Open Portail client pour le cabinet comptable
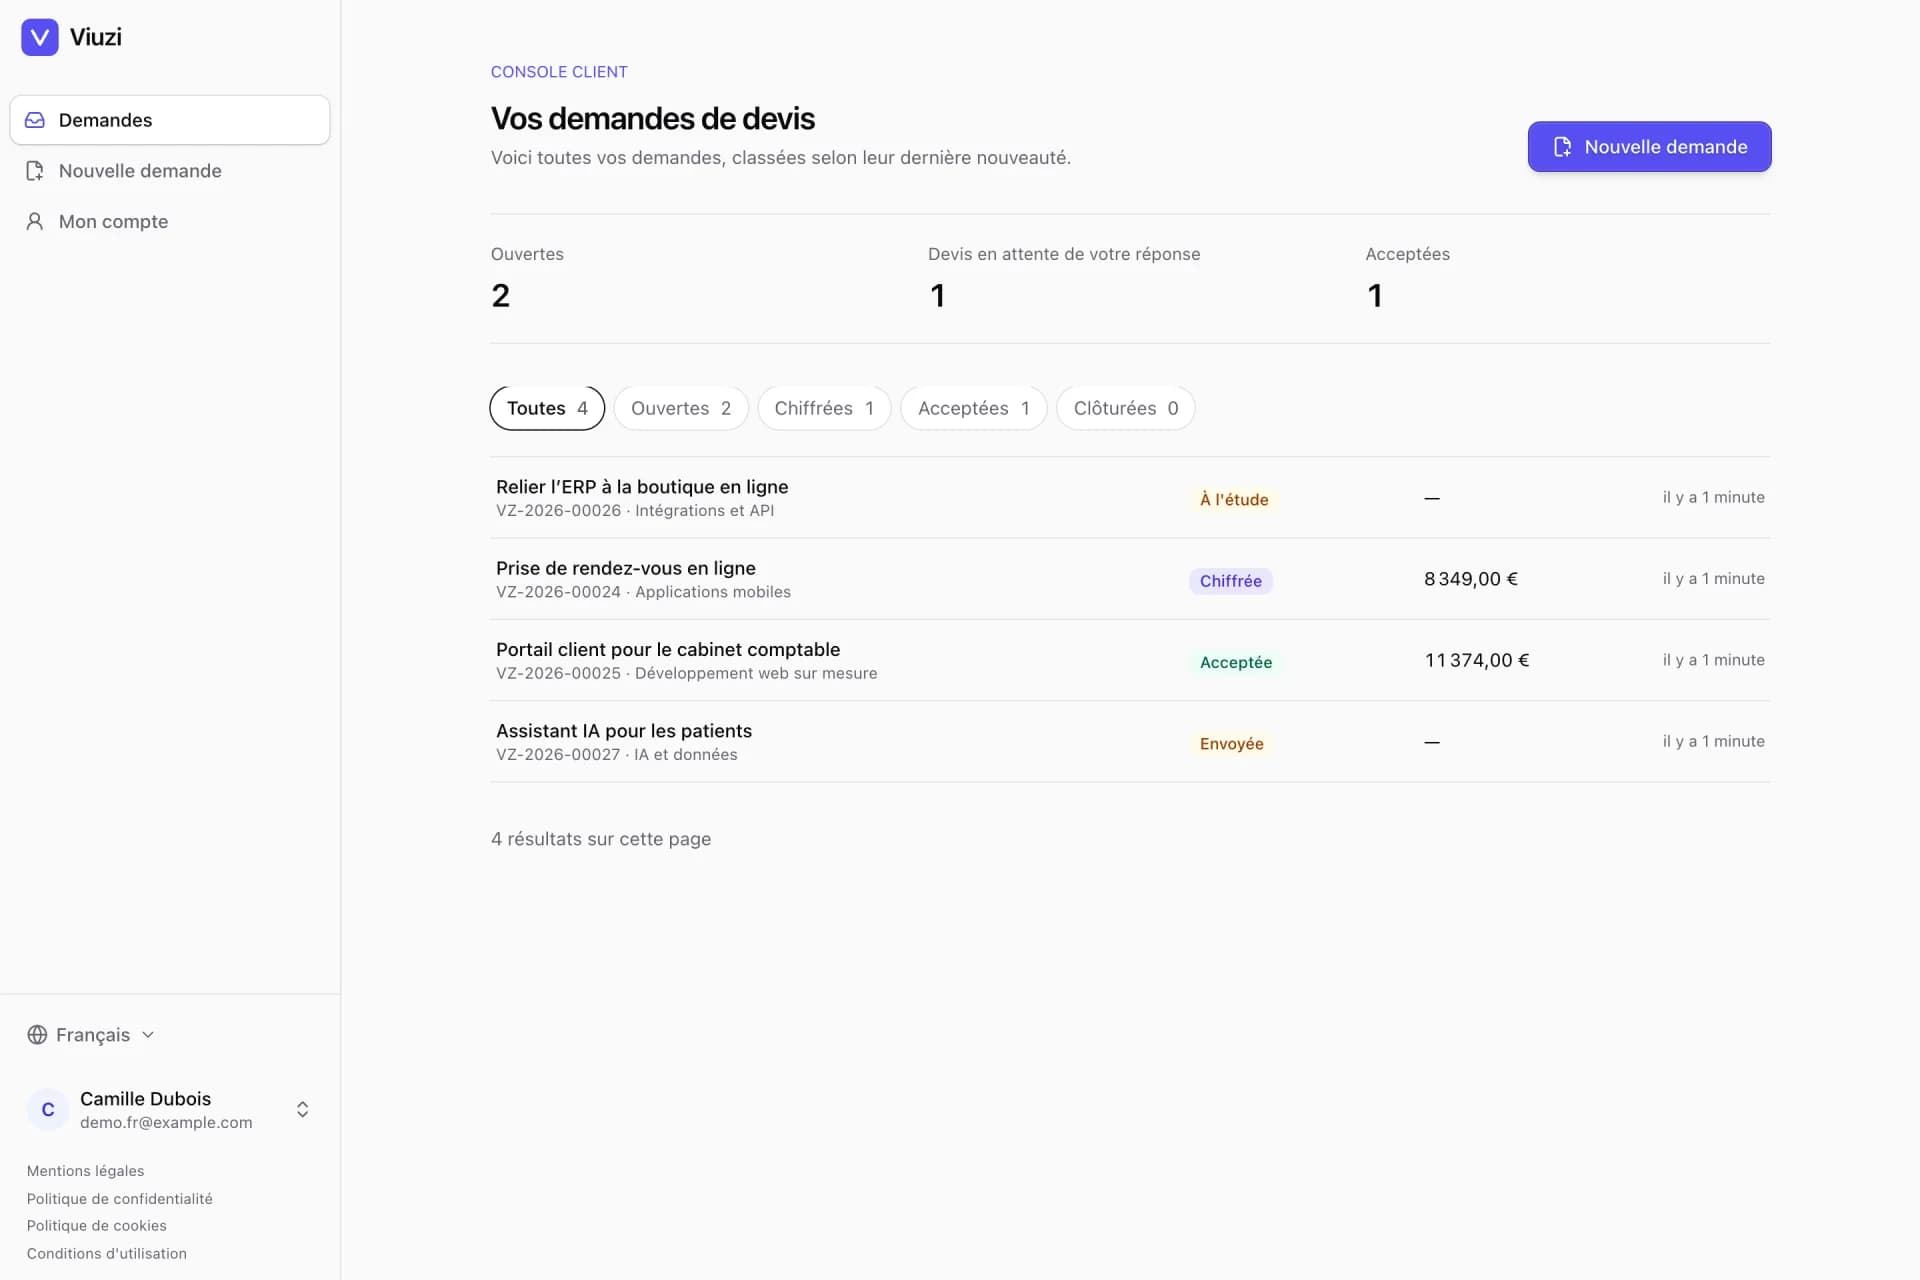 coord(1130,660)
